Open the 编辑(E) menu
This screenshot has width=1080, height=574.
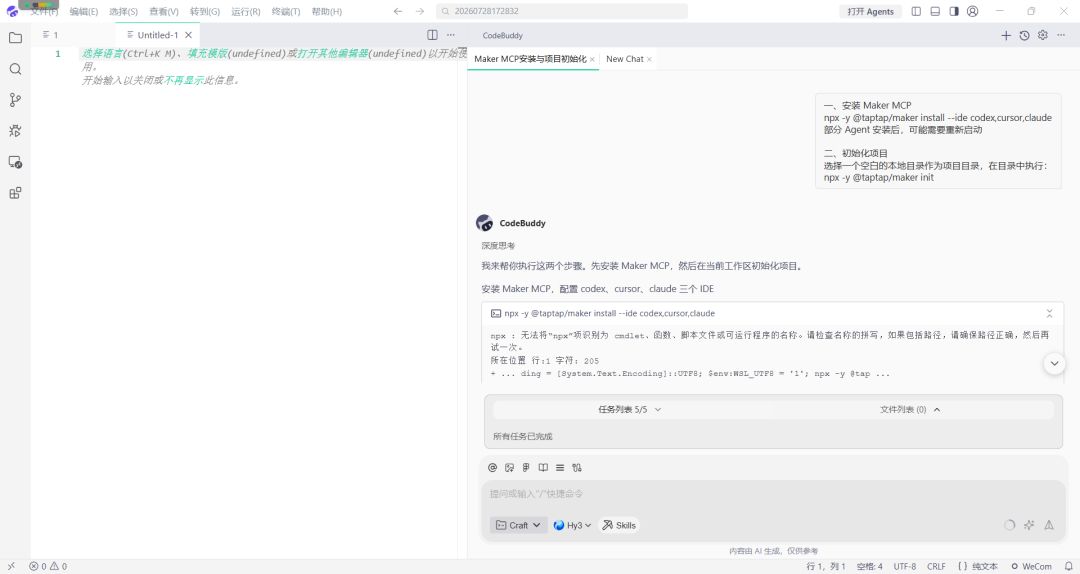click(83, 12)
